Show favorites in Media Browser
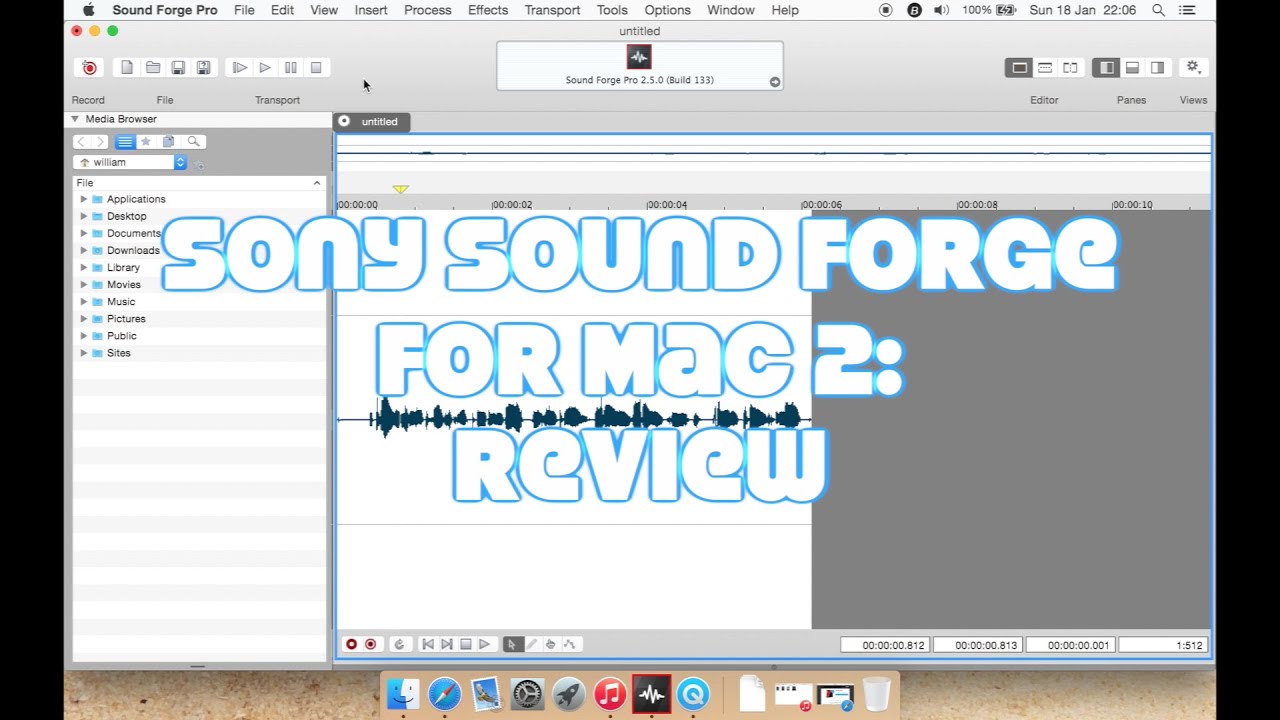Screen dimensions: 1280x720 coord(146,142)
